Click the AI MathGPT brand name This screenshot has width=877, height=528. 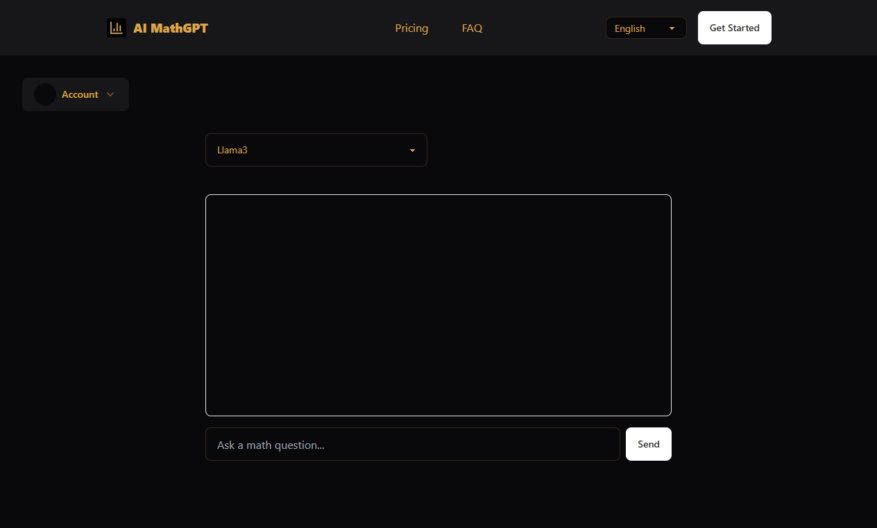pos(171,28)
